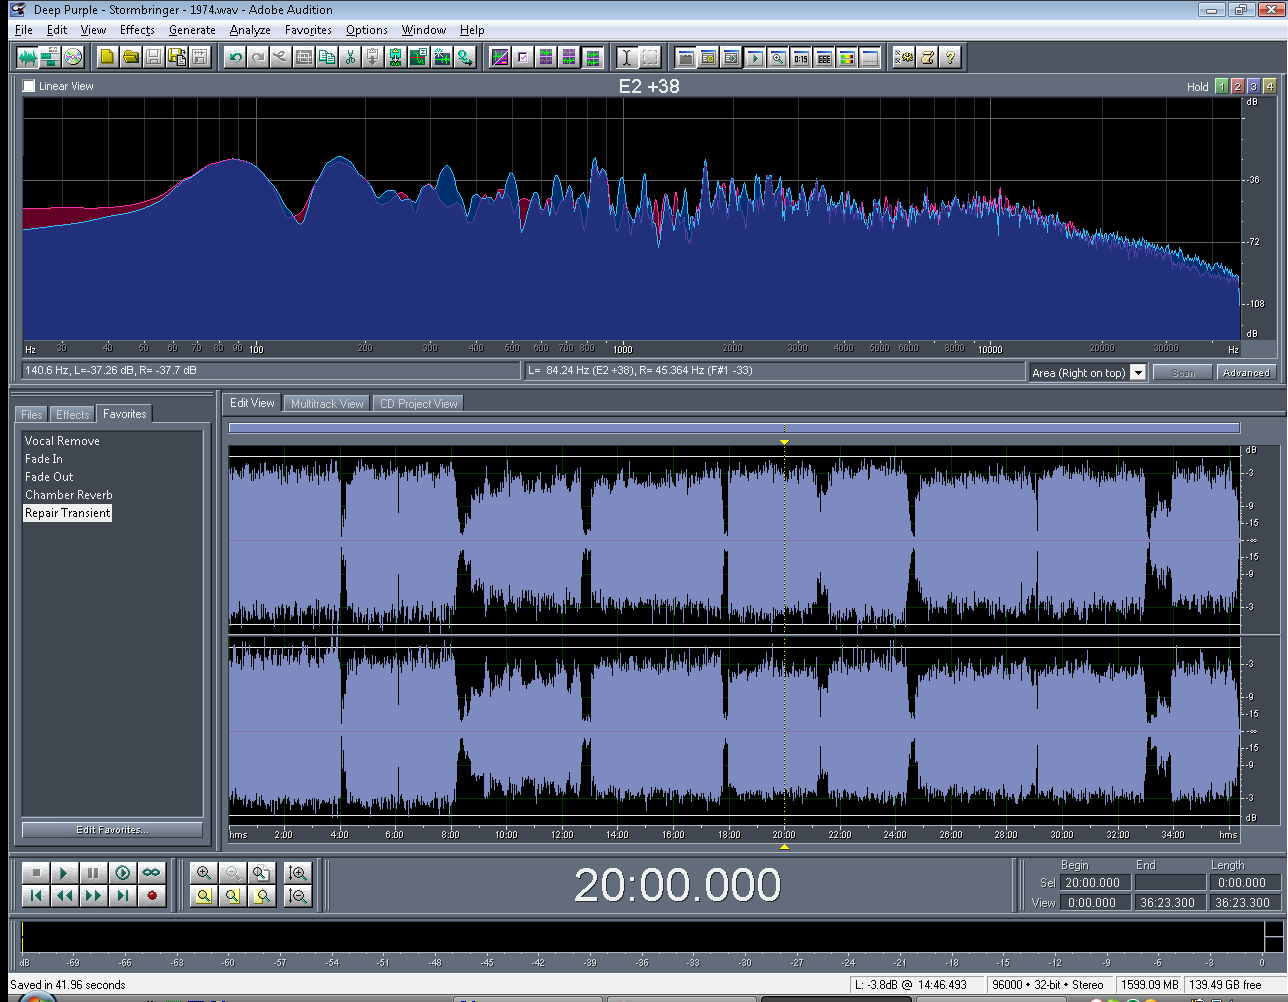Select the Time Selection I-beam tool
Image resolution: width=1288 pixels, height=1002 pixels.
[x=626, y=57]
